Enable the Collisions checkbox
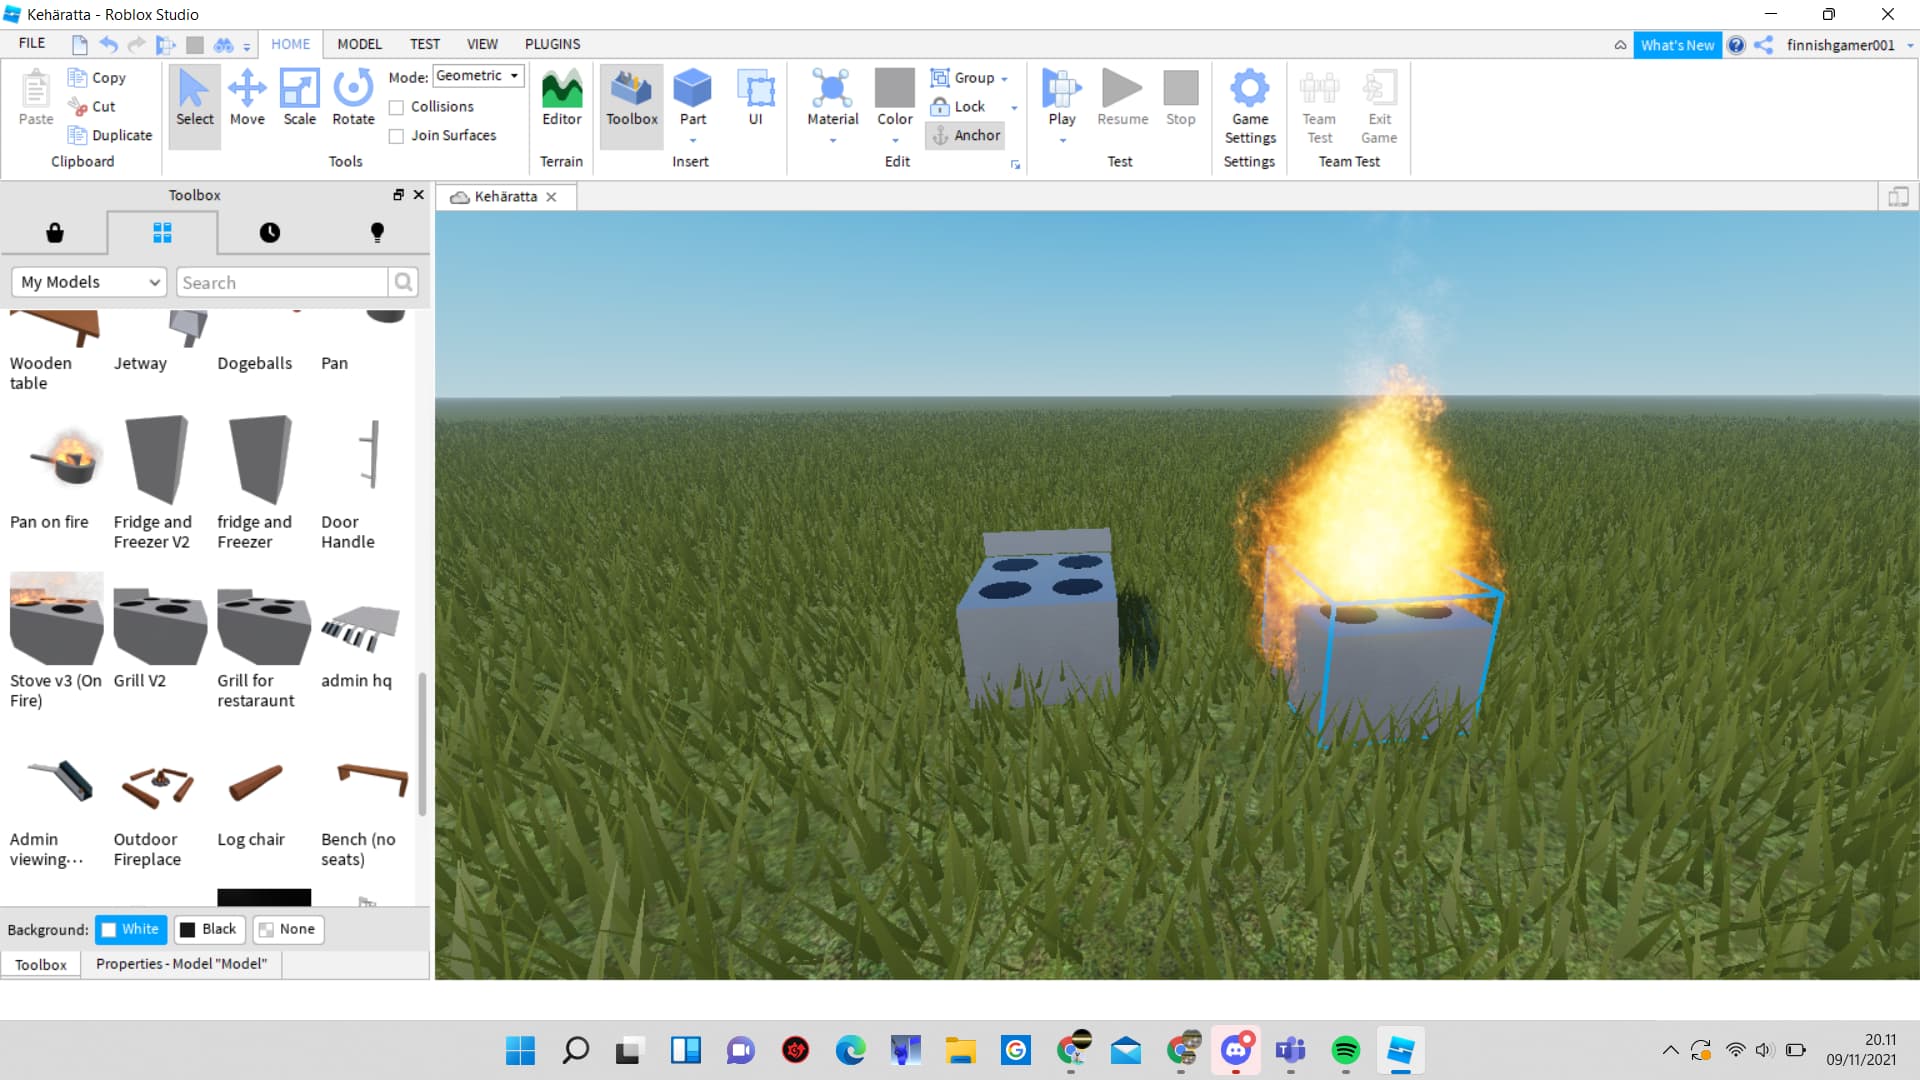Image resolution: width=1920 pixels, height=1080 pixels. [x=396, y=107]
